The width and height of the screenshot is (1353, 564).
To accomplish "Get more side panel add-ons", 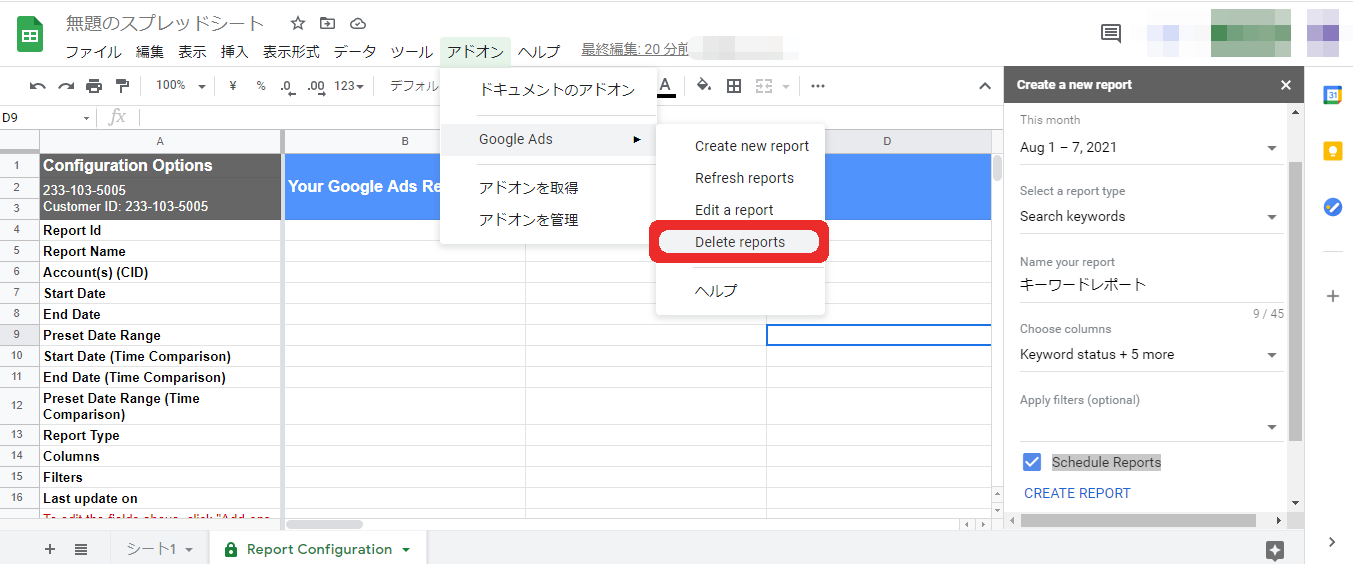I will (1332, 296).
